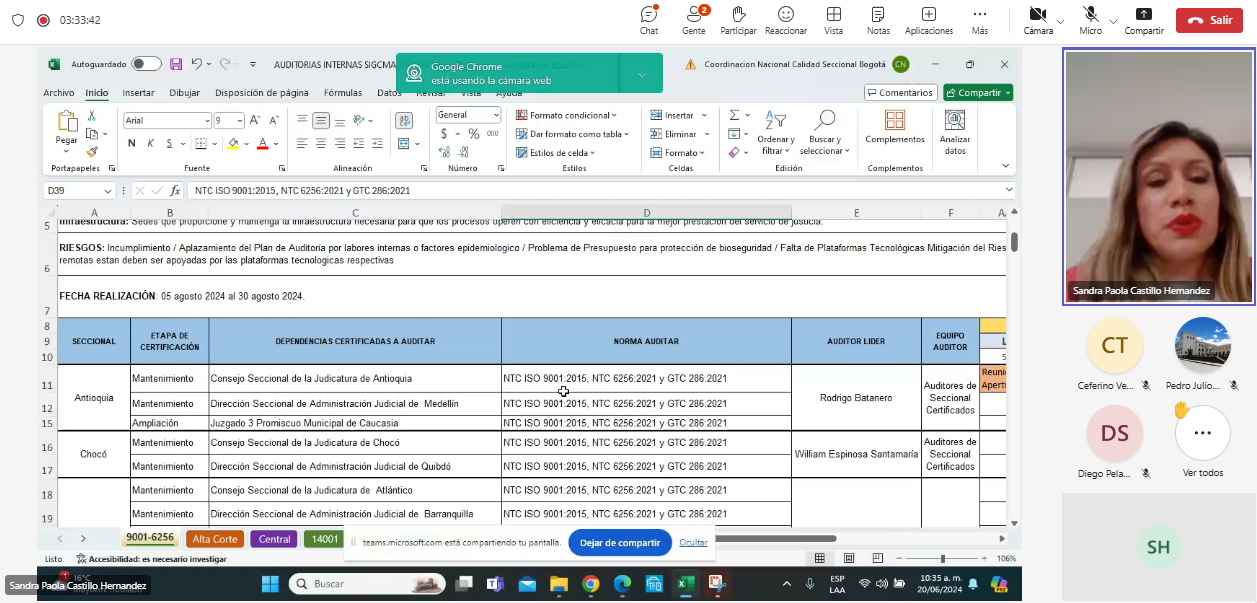
Task: Raise hand with the Participar button
Action: [x=738, y=20]
